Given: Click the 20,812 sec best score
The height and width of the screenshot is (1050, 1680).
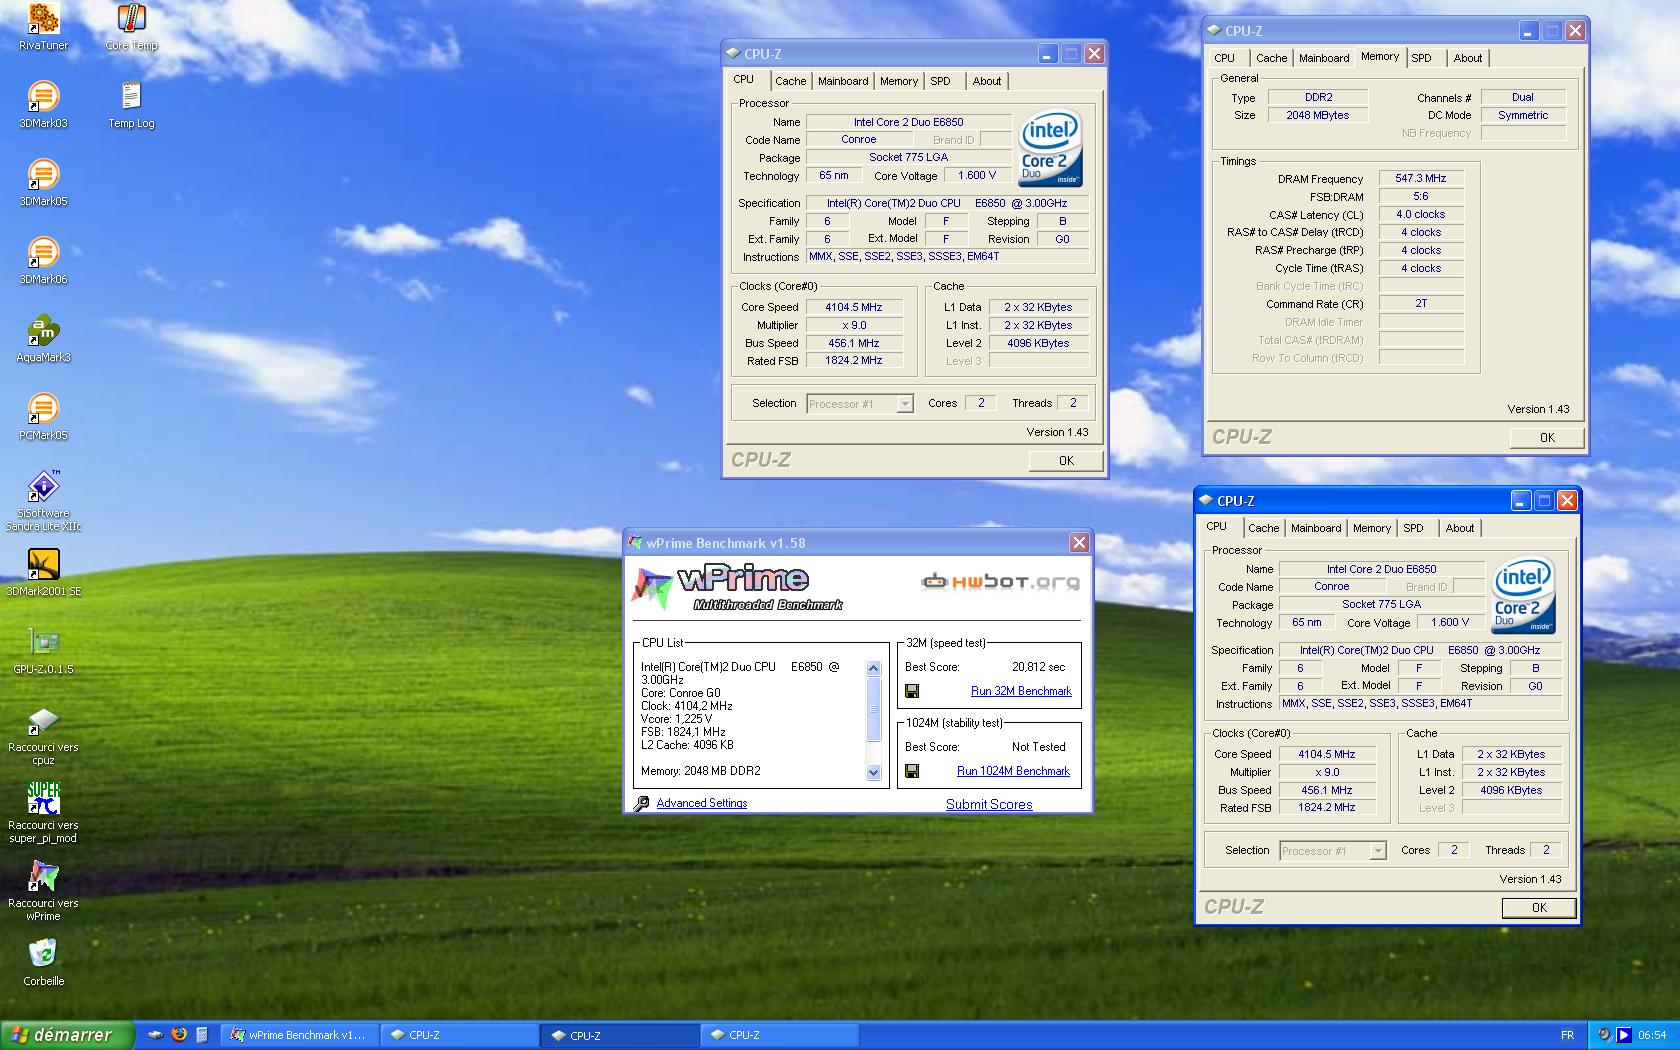Looking at the screenshot, I should (1039, 667).
